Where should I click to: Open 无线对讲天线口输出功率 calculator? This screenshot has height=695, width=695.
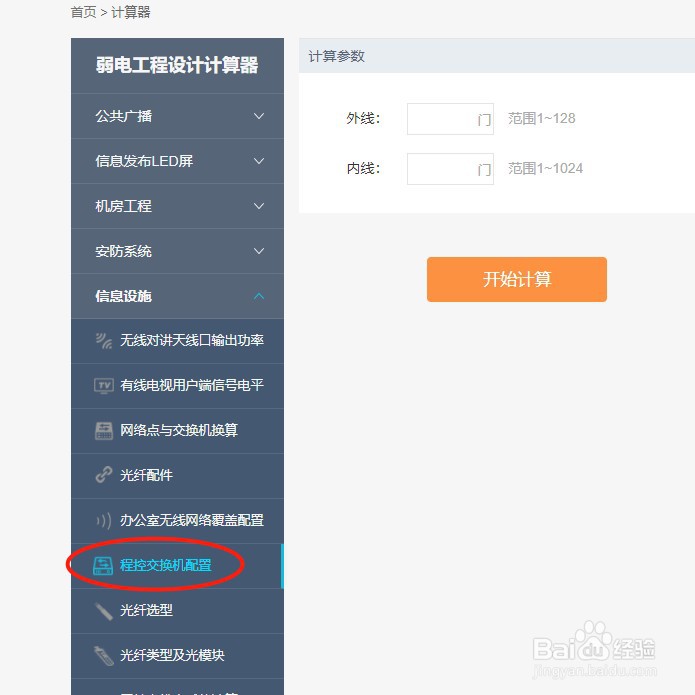tap(177, 341)
